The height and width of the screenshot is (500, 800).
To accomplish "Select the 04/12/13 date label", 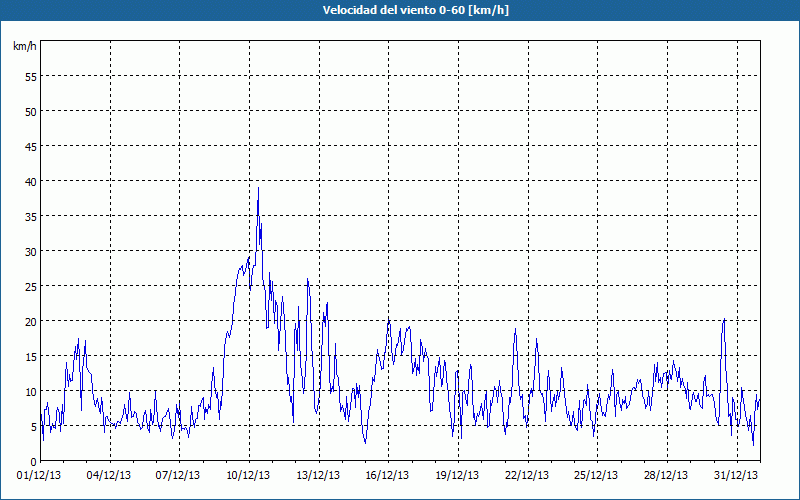I will click(x=109, y=476).
